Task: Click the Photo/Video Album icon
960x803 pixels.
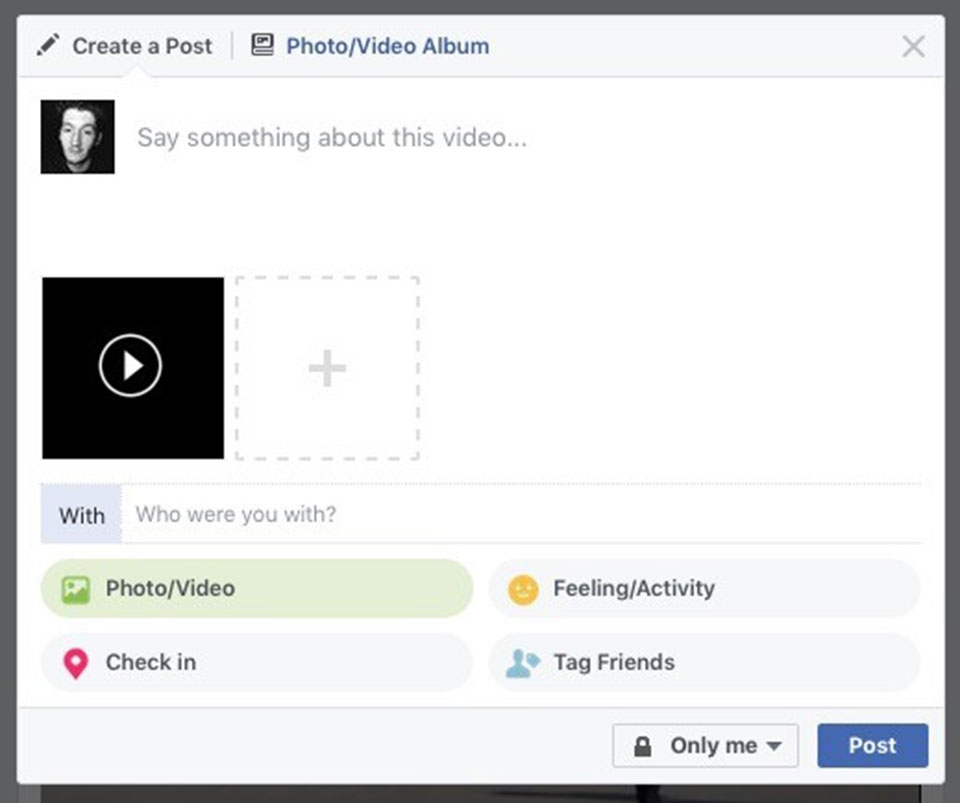Action: point(262,44)
